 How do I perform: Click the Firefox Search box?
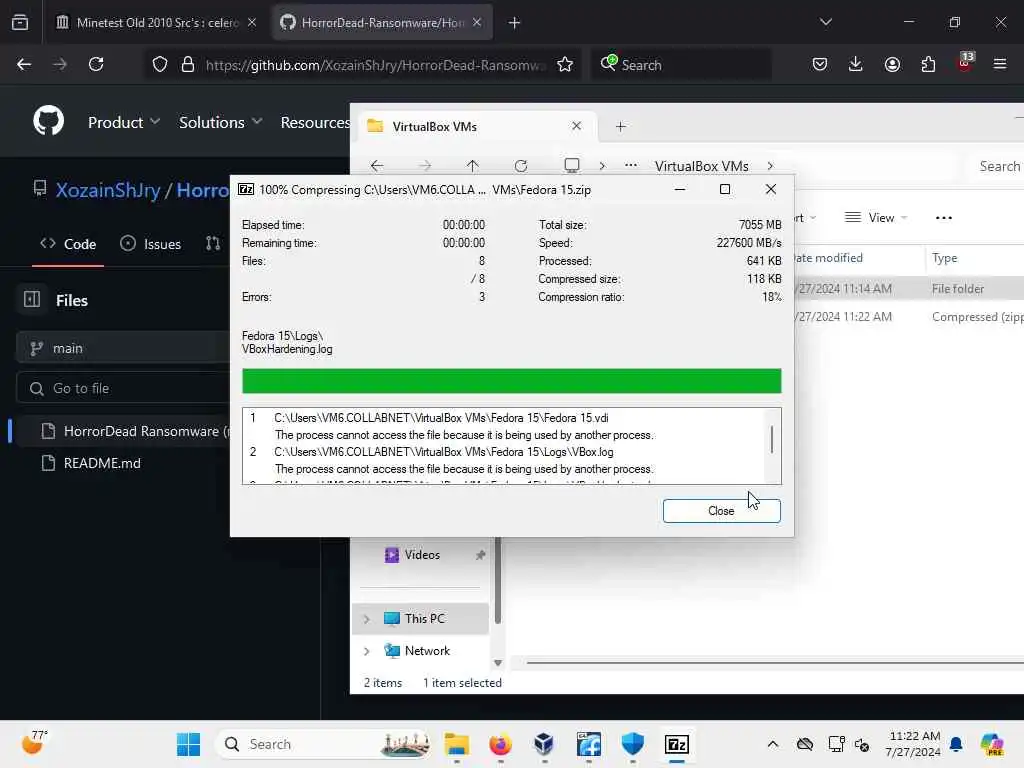coord(681,65)
